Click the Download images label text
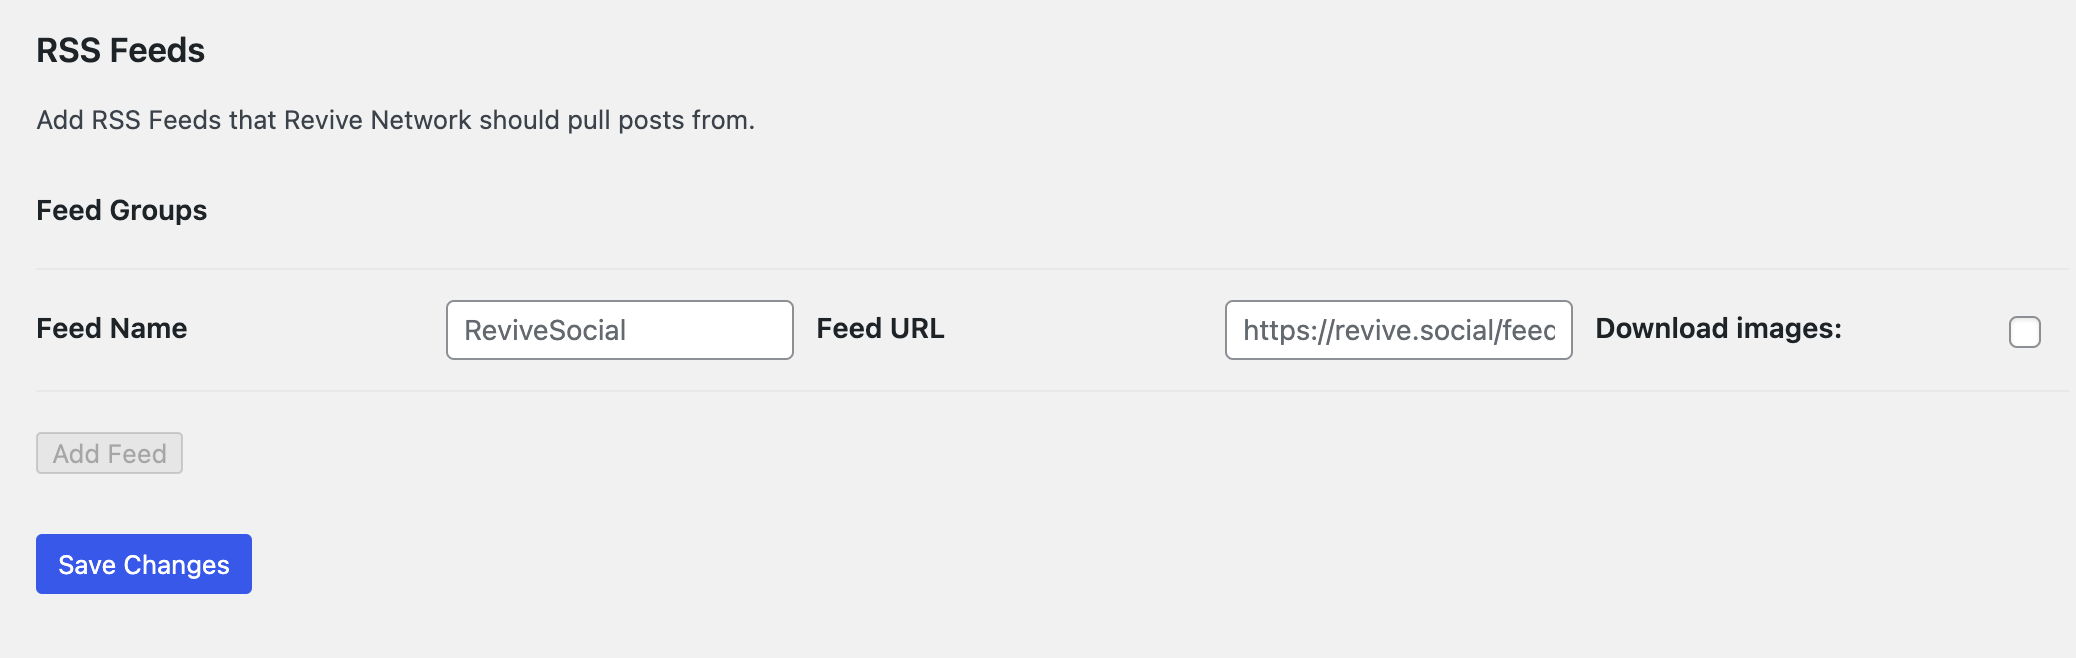2076x658 pixels. click(x=1718, y=328)
